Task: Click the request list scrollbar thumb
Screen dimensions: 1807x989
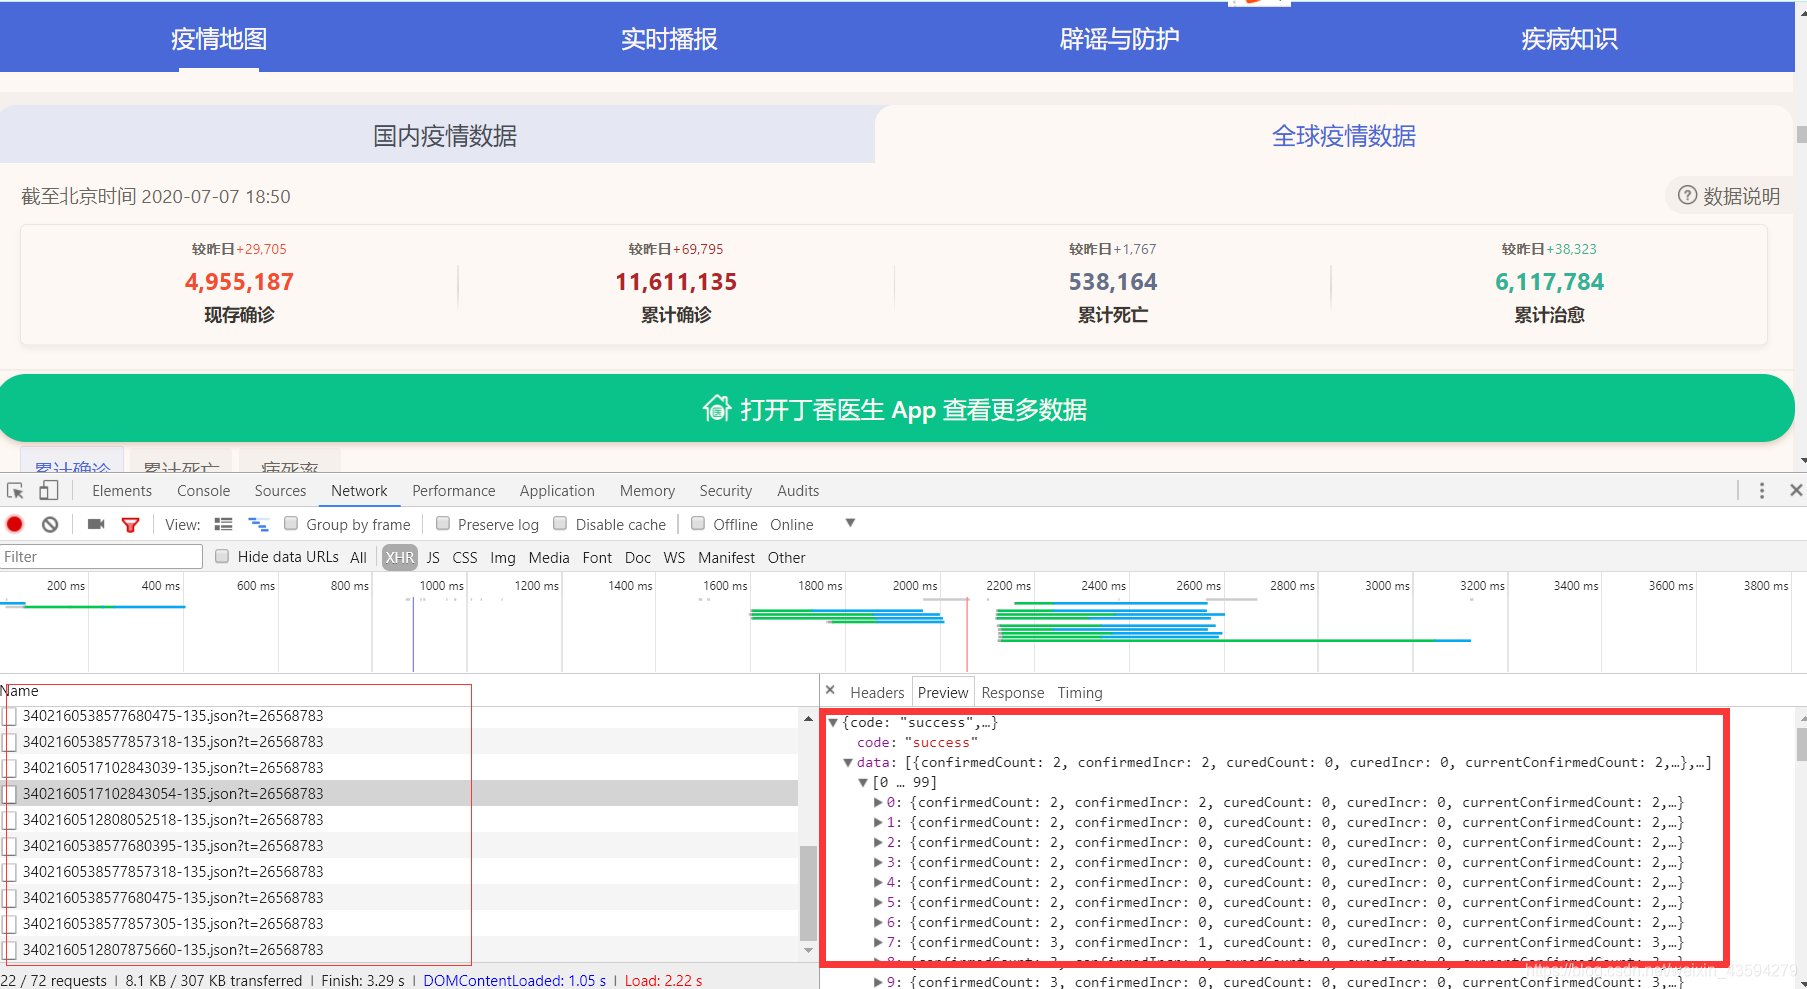Action: point(808,892)
